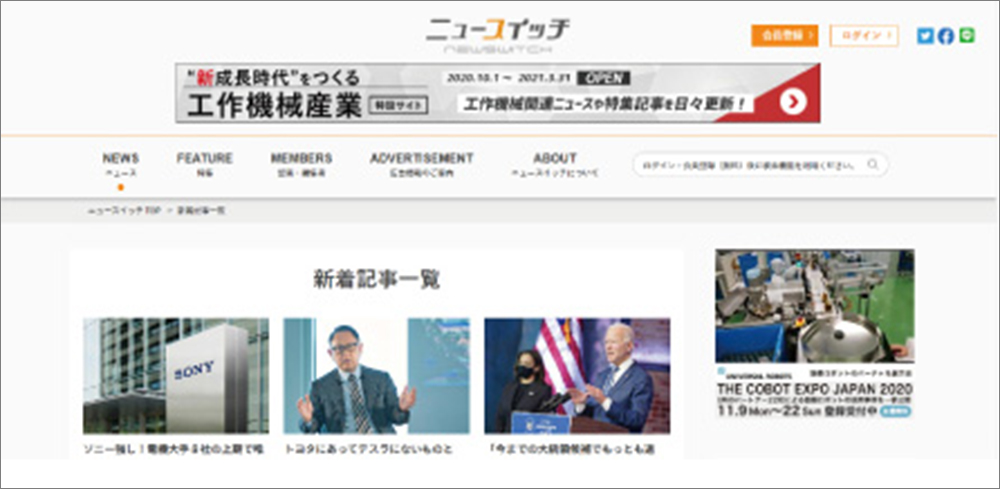Image resolution: width=1000 pixels, height=489 pixels.
Task: Go to ニュースイッチ TOP breadcrumb
Action: 125,210
